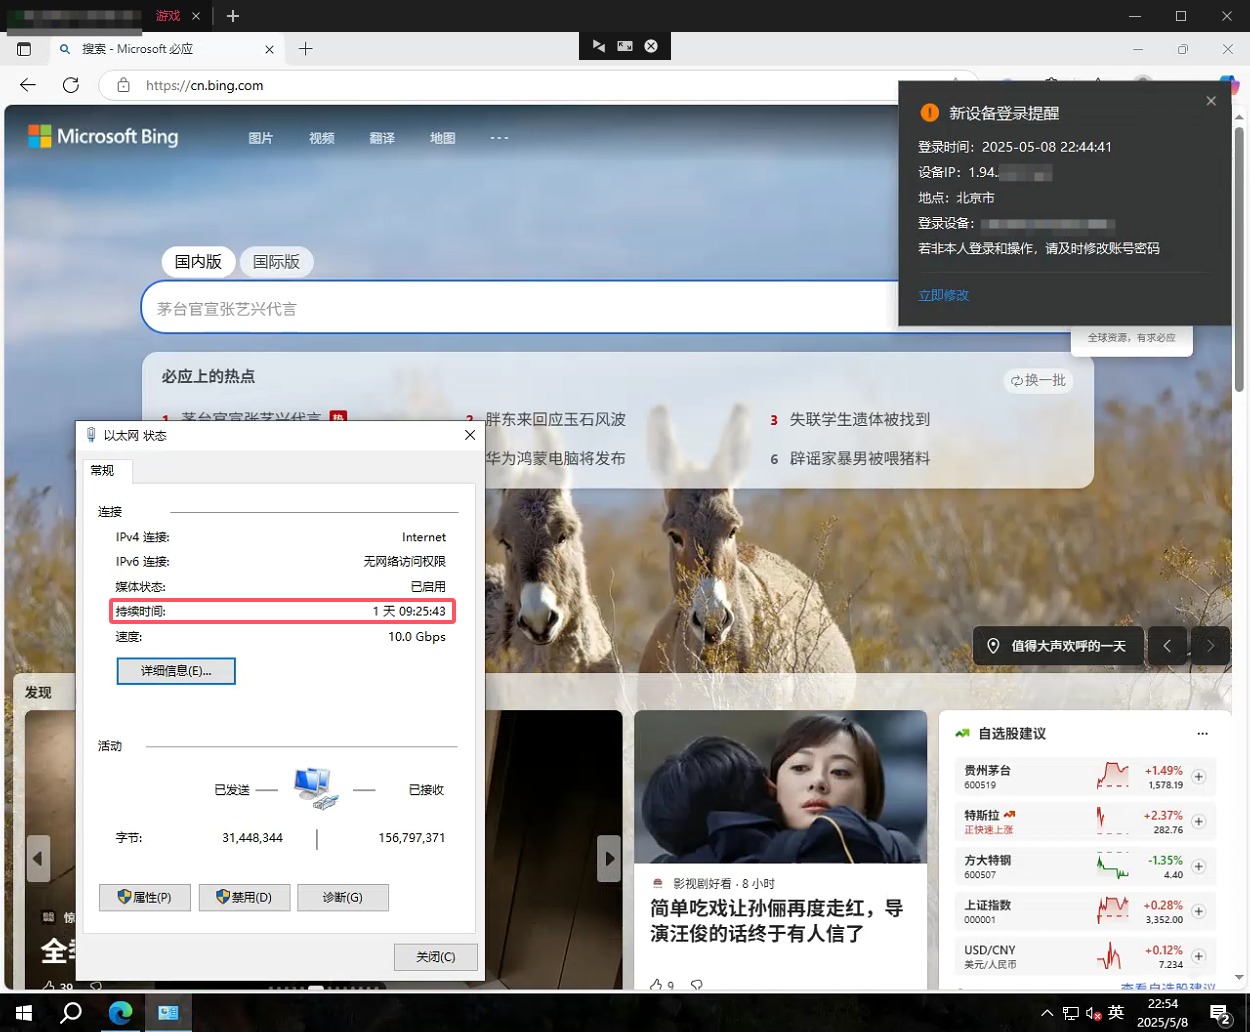Viewport: 1250px width, 1032px height.
Task: Open the 孙俪 news article thumbnail
Action: [x=780, y=787]
